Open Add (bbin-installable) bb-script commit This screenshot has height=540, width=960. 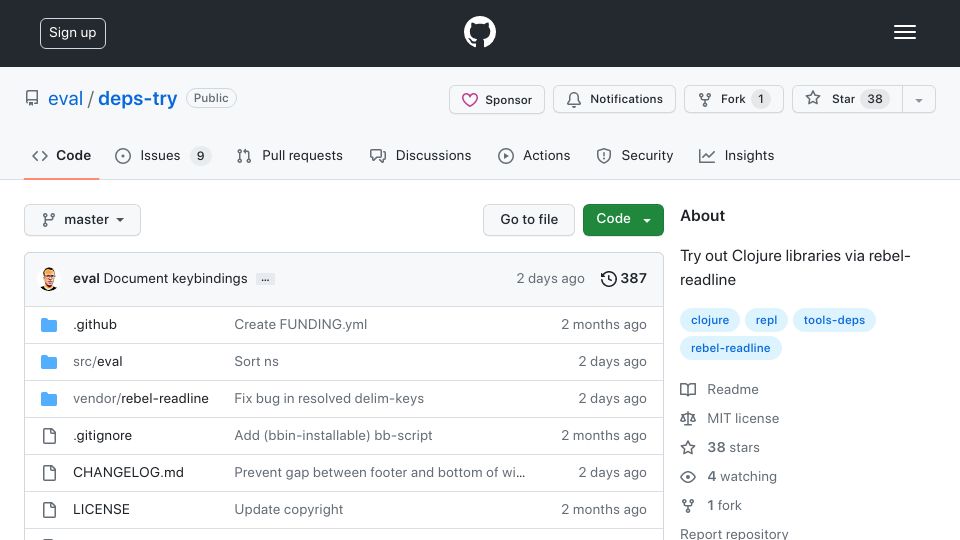point(333,435)
